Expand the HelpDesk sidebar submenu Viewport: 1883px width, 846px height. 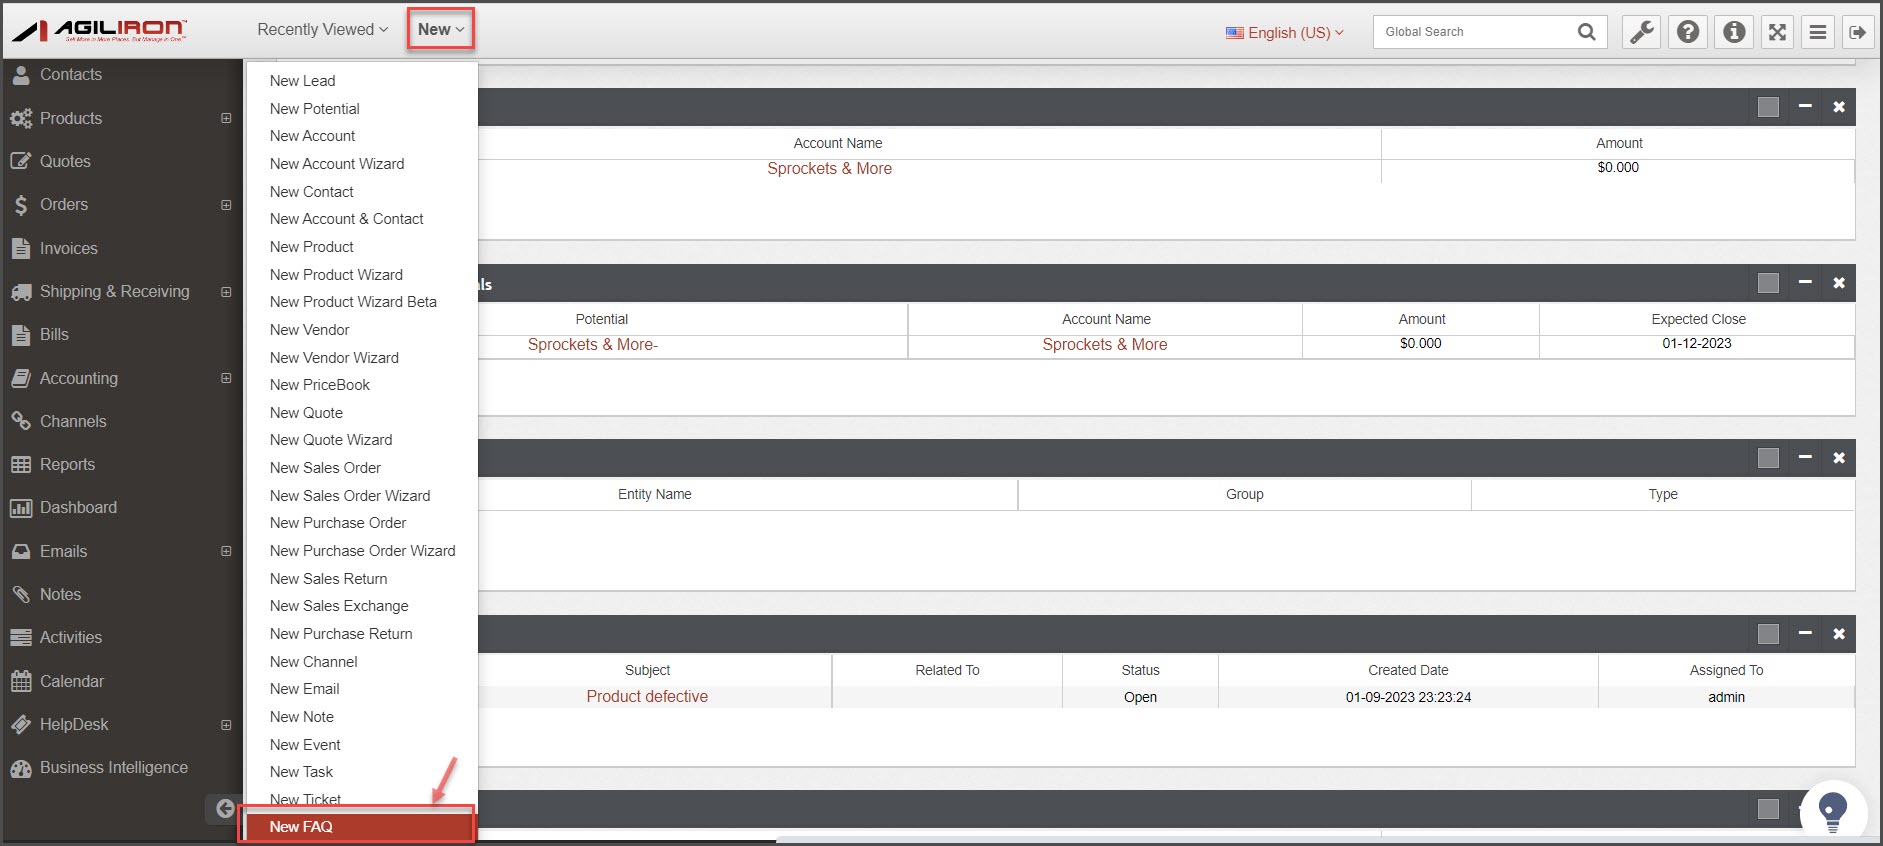click(226, 725)
